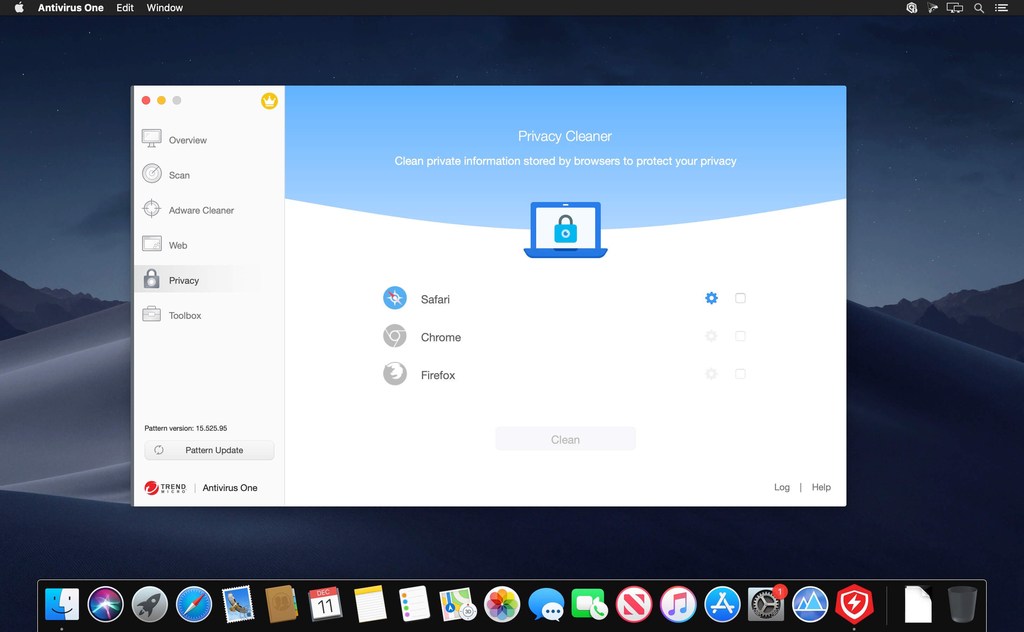1024x632 pixels.
Task: Open the Log view
Action: click(782, 487)
